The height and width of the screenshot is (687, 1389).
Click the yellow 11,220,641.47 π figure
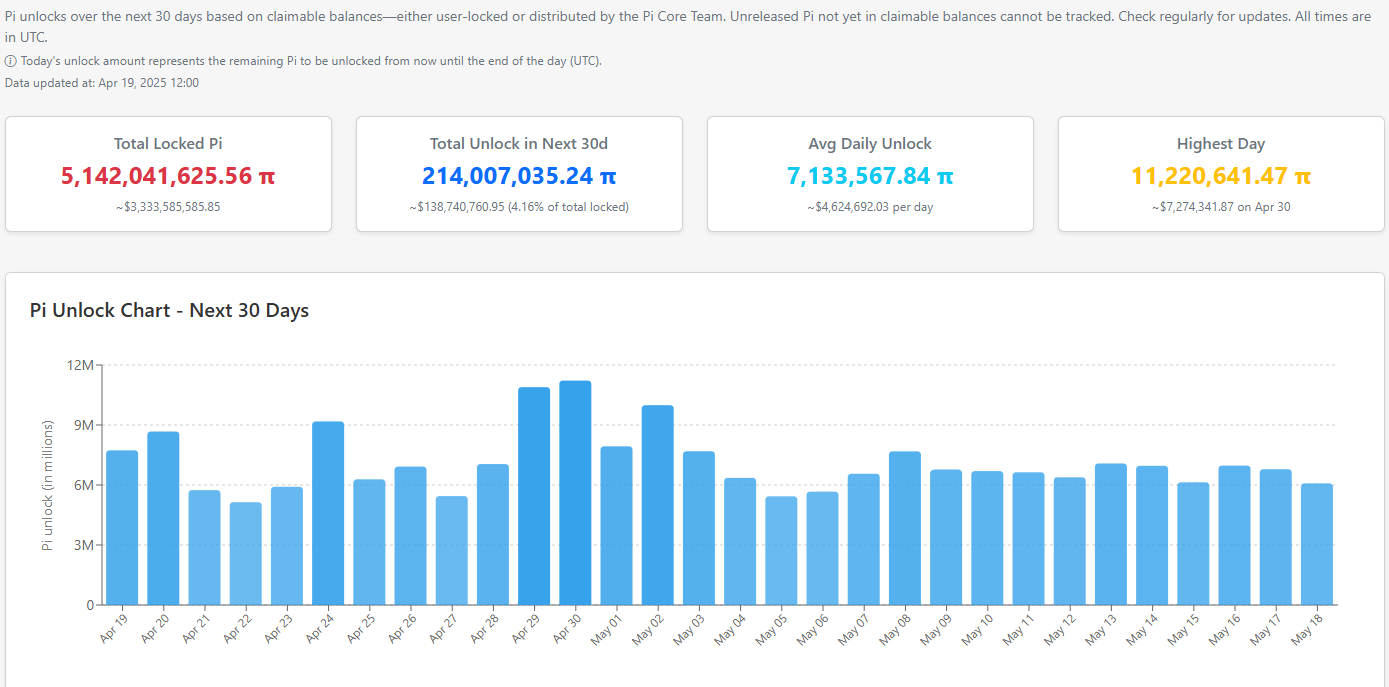point(1221,177)
